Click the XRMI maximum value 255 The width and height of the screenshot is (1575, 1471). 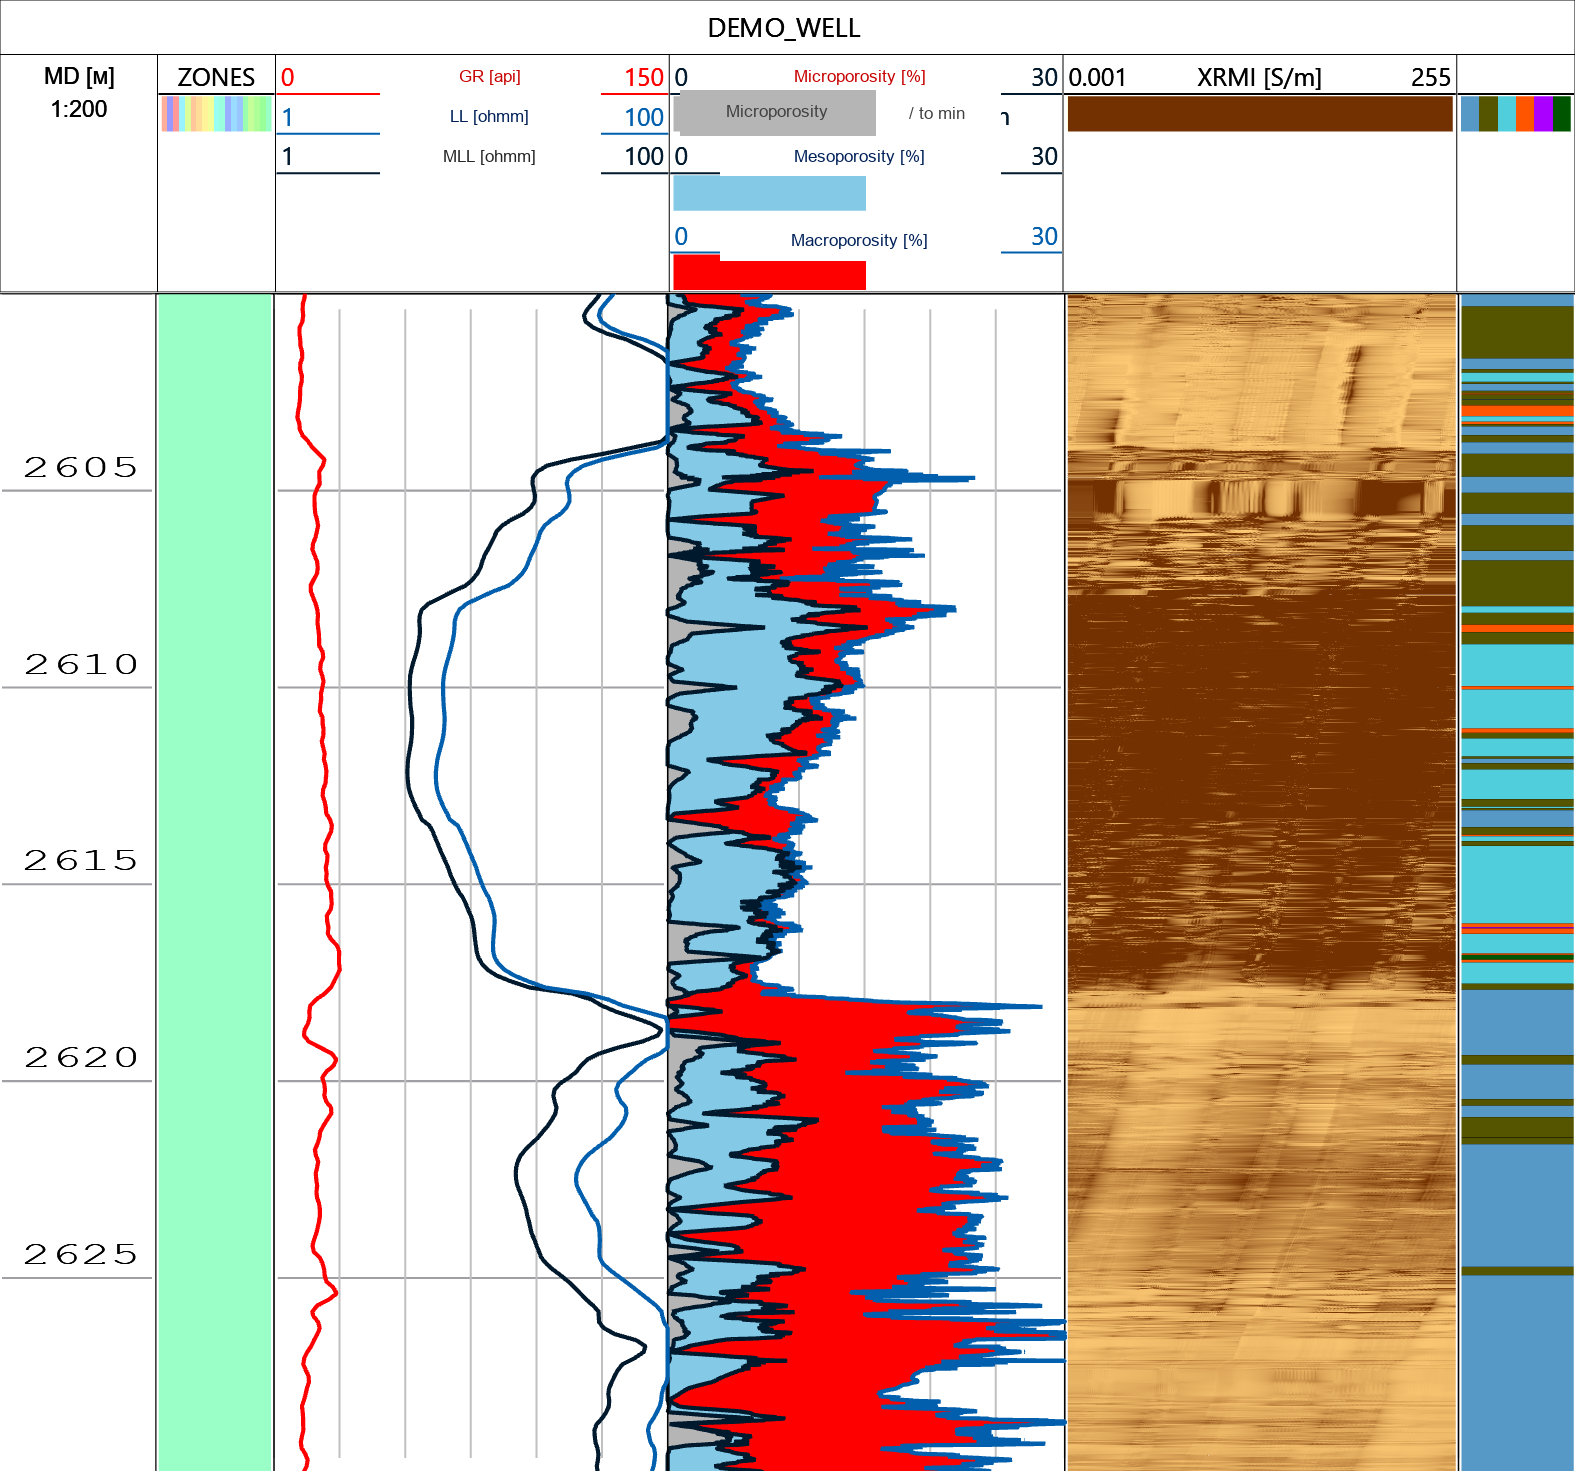1431,77
